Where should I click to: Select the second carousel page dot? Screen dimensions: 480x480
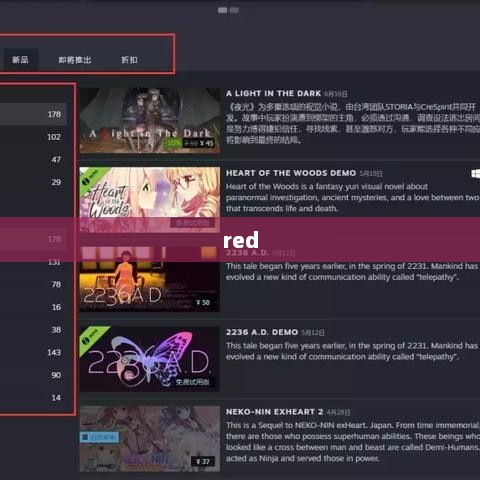(234, 10)
